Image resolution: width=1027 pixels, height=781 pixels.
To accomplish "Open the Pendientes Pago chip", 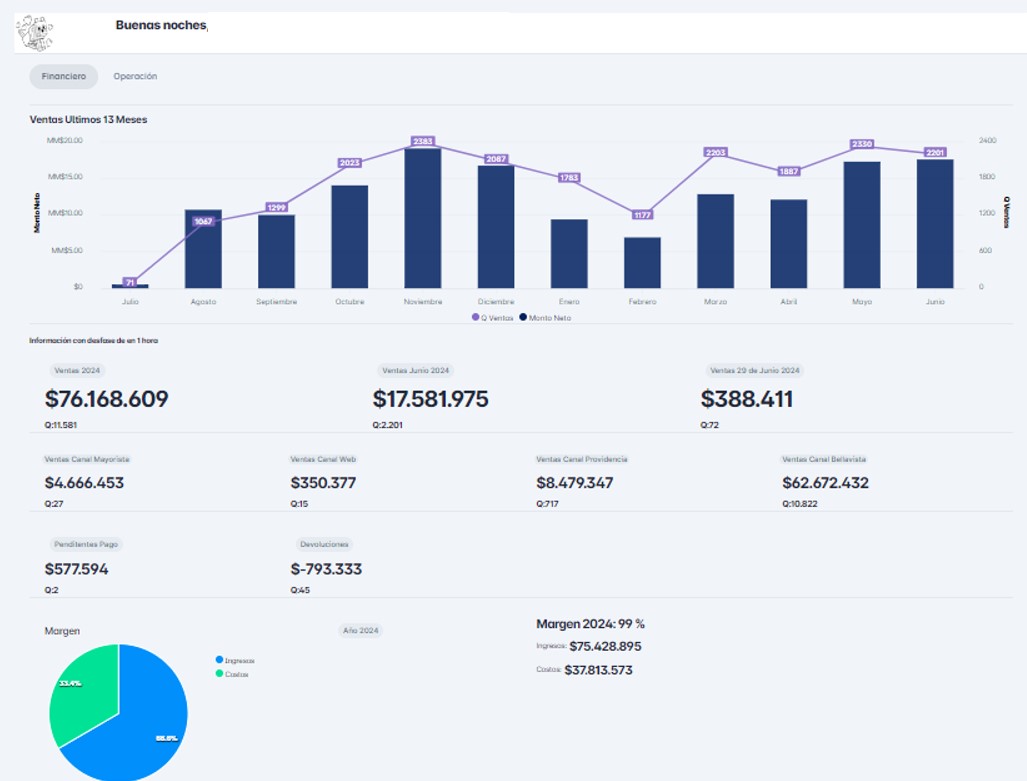I will [84, 545].
